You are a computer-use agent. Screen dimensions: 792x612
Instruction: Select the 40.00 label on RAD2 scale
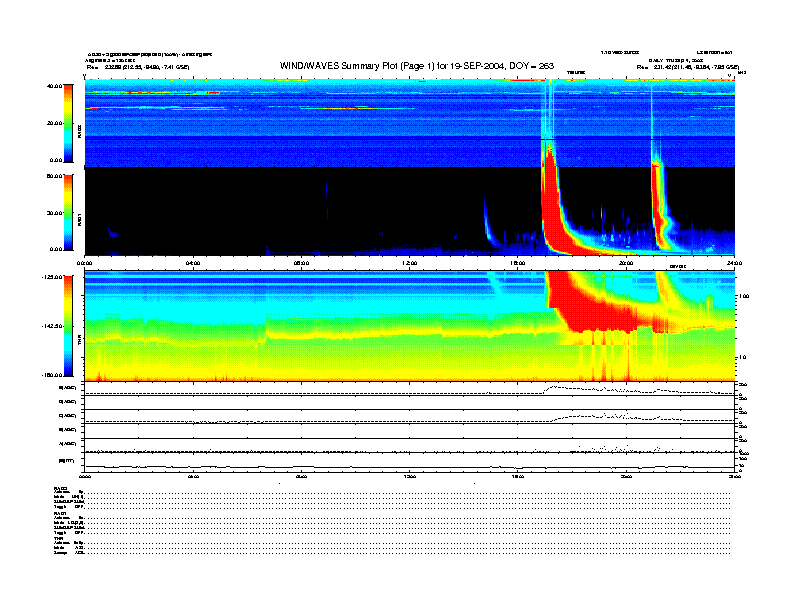coord(53,87)
